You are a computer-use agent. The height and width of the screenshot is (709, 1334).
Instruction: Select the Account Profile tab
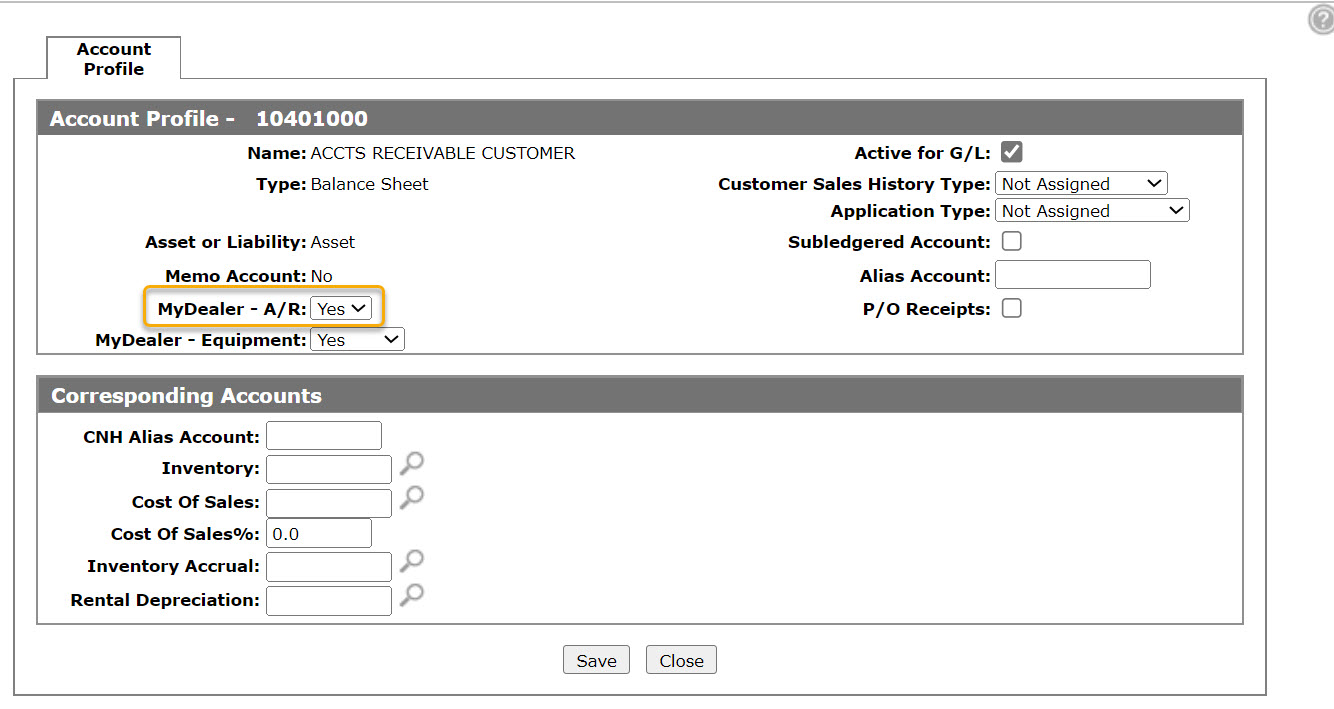(x=114, y=59)
